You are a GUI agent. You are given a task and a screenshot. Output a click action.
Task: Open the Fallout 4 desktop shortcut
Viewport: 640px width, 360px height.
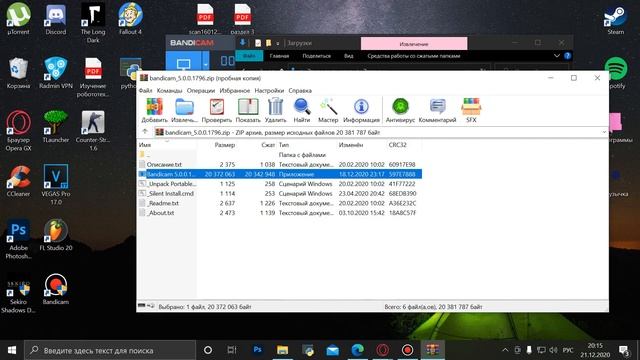(x=131, y=19)
